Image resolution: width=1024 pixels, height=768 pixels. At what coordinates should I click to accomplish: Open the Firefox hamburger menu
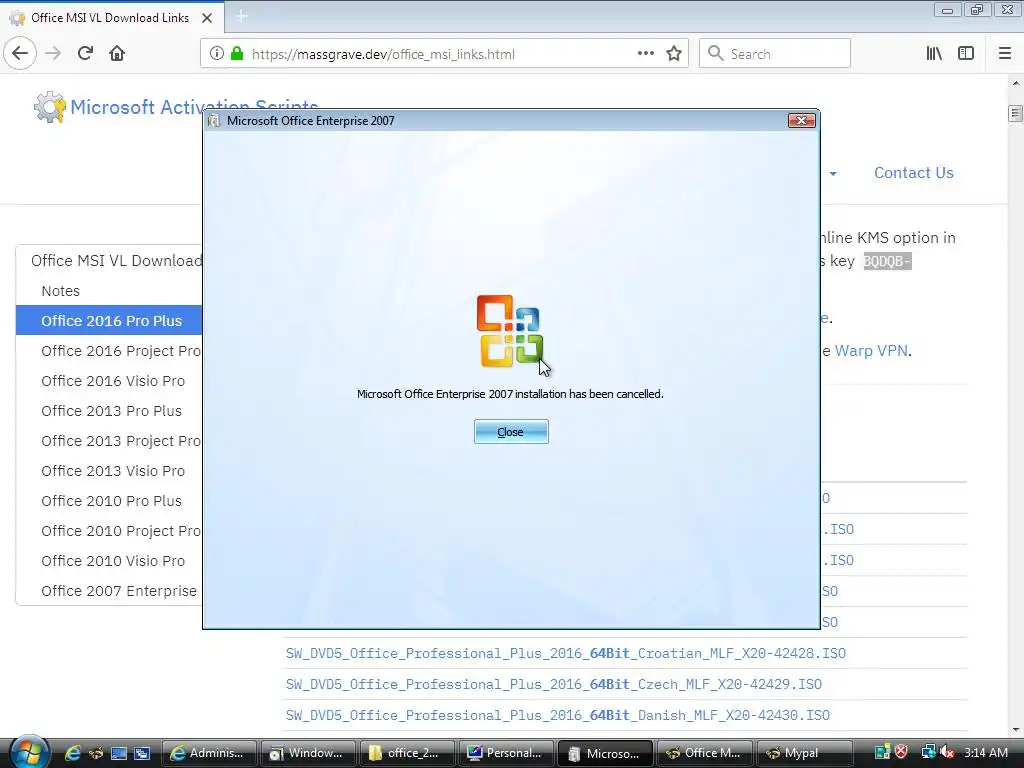1005,54
